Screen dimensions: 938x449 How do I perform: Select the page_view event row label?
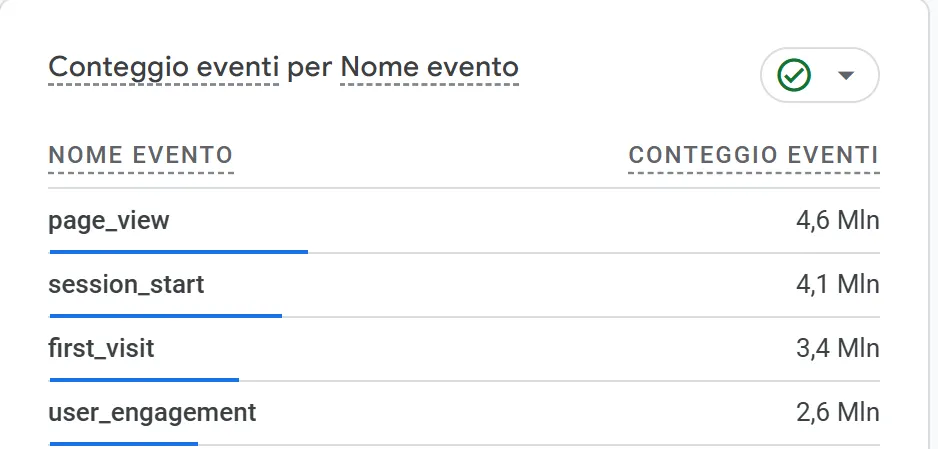(109, 220)
